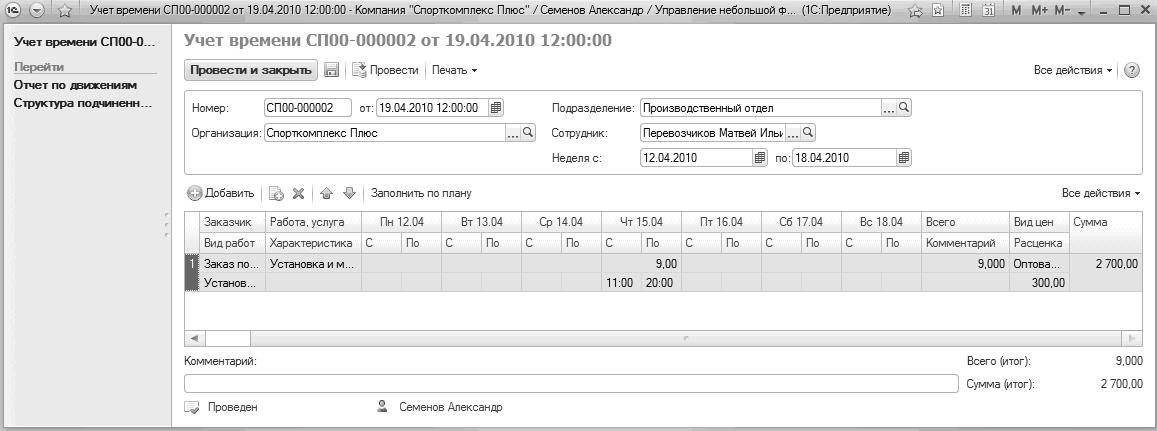Open calendar picker for Неделя с date
This screenshot has height=431, width=1157.
pyautogui.click(x=760, y=157)
